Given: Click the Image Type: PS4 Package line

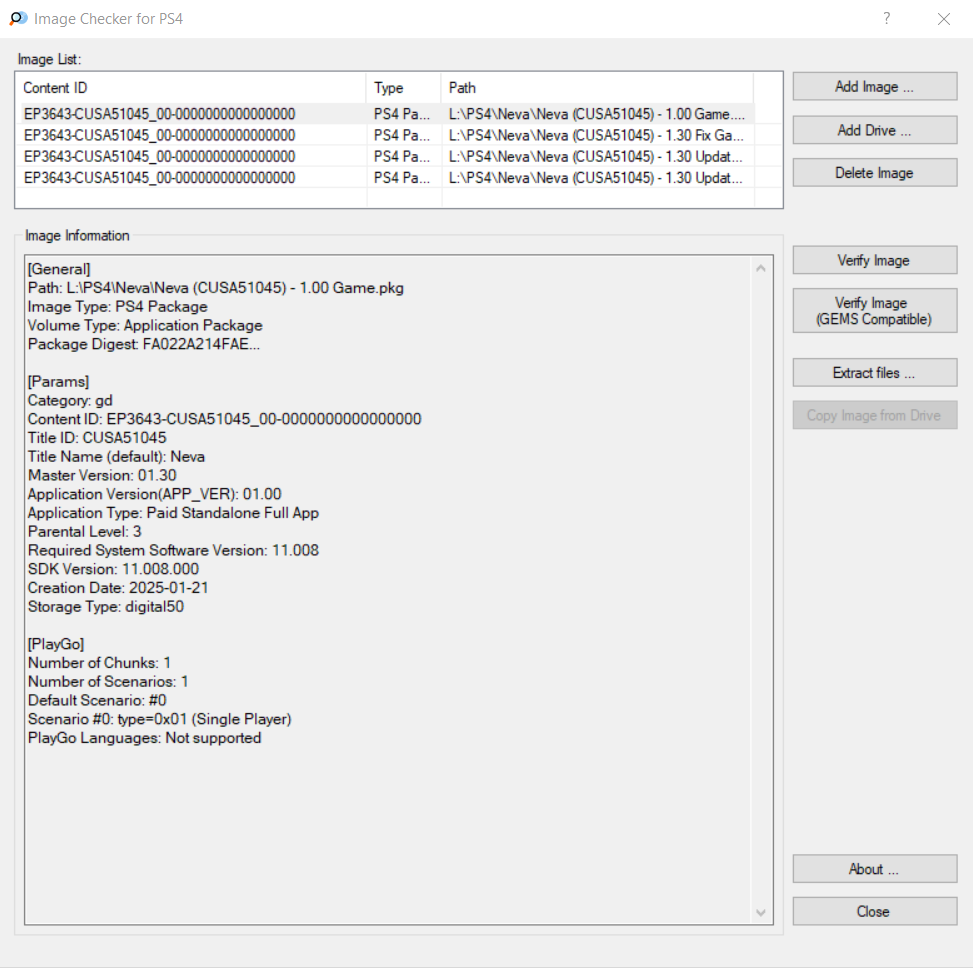Looking at the screenshot, I should (x=117, y=307).
